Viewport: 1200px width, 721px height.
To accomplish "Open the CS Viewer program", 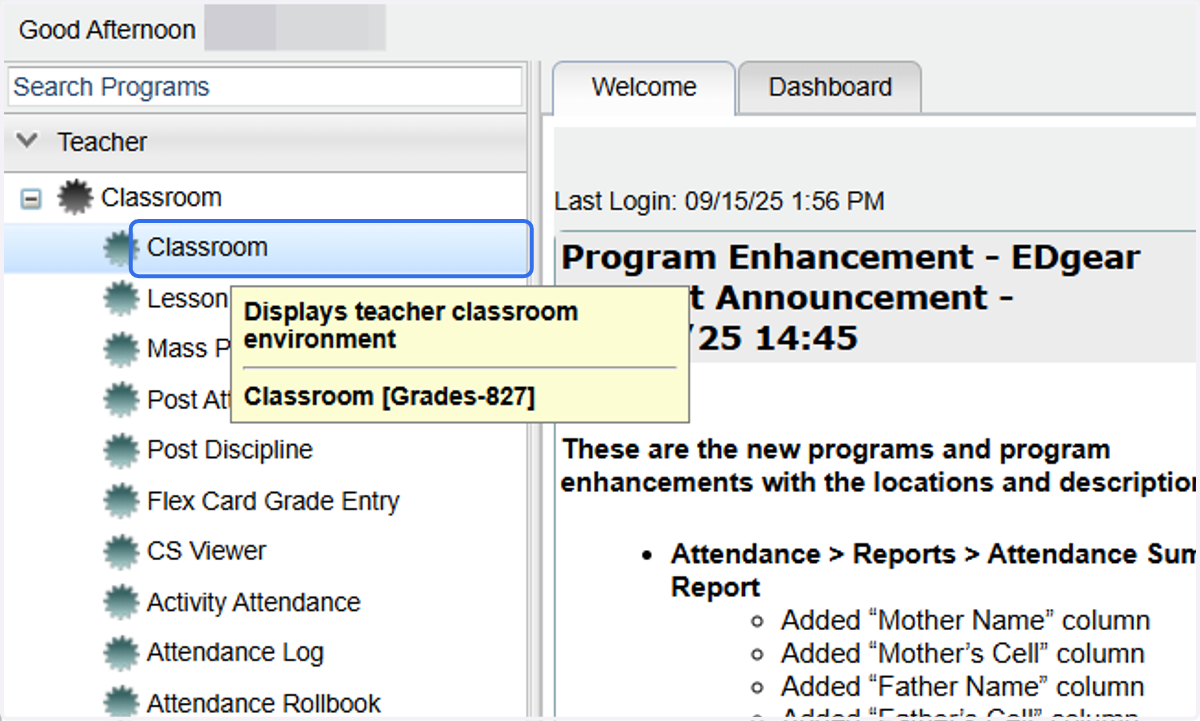I will 207,551.
